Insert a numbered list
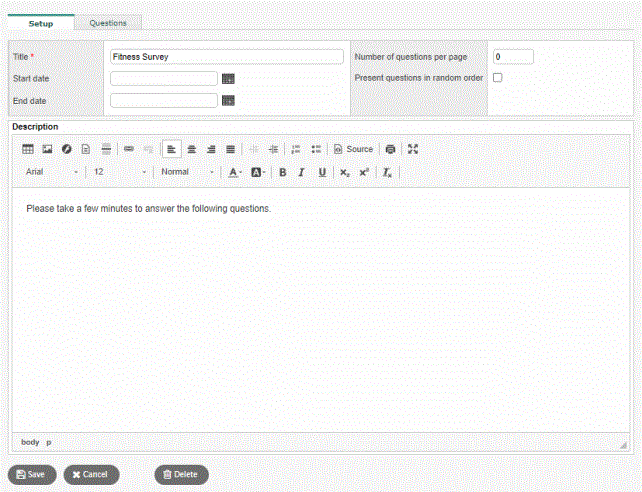This screenshot has width=642, height=492. coord(296,149)
